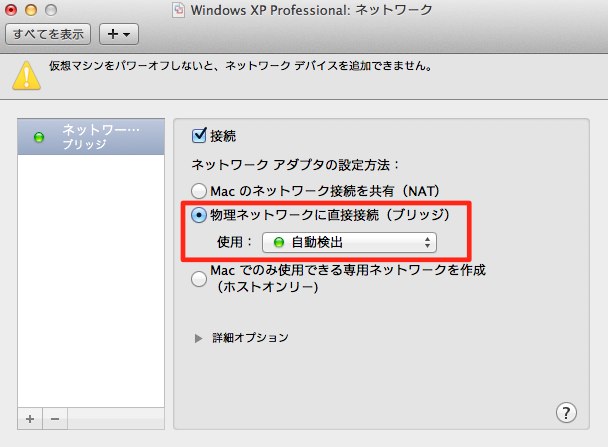Close the window with the red button
Screen dimensions: 608x447
click(11, 10)
